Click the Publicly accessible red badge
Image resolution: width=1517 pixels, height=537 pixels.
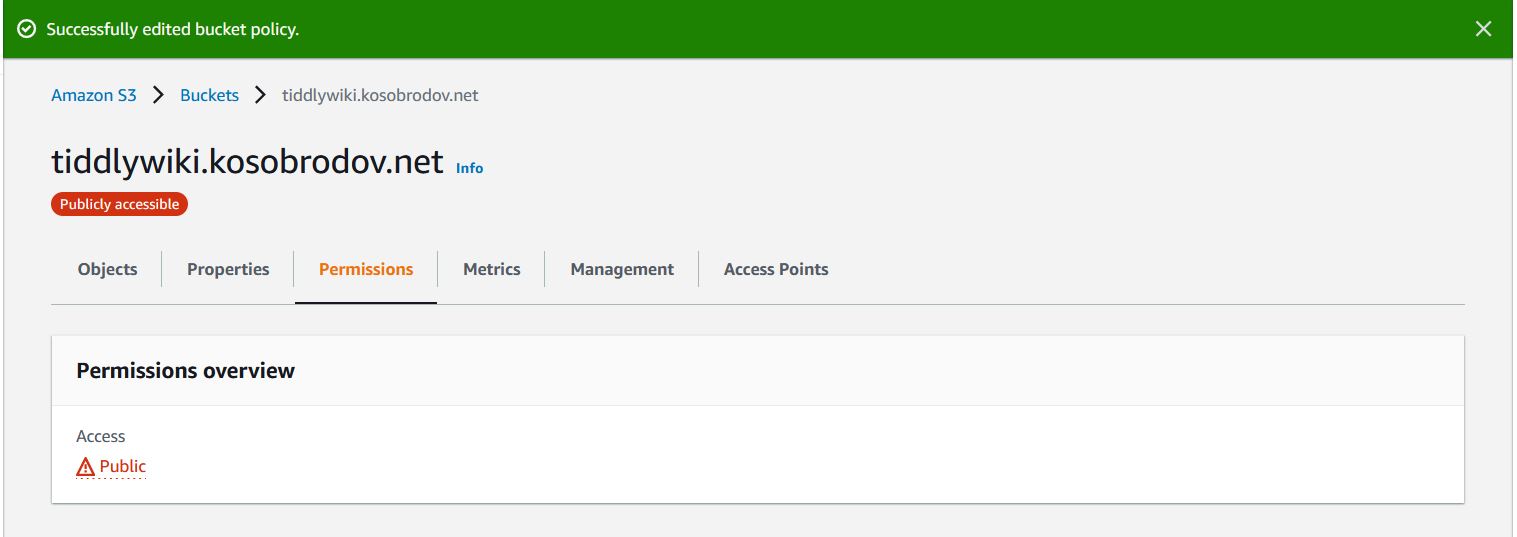[119, 204]
